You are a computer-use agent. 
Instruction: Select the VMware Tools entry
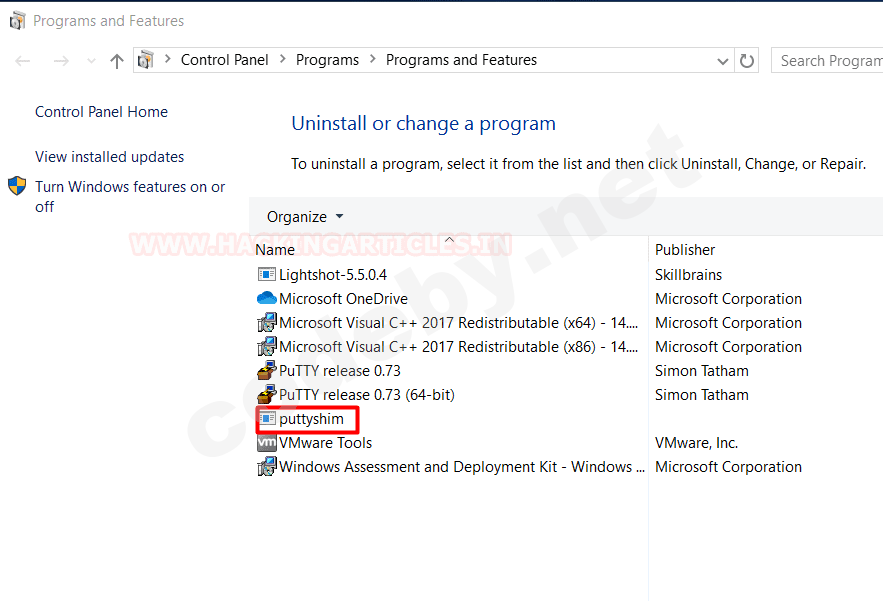(325, 443)
